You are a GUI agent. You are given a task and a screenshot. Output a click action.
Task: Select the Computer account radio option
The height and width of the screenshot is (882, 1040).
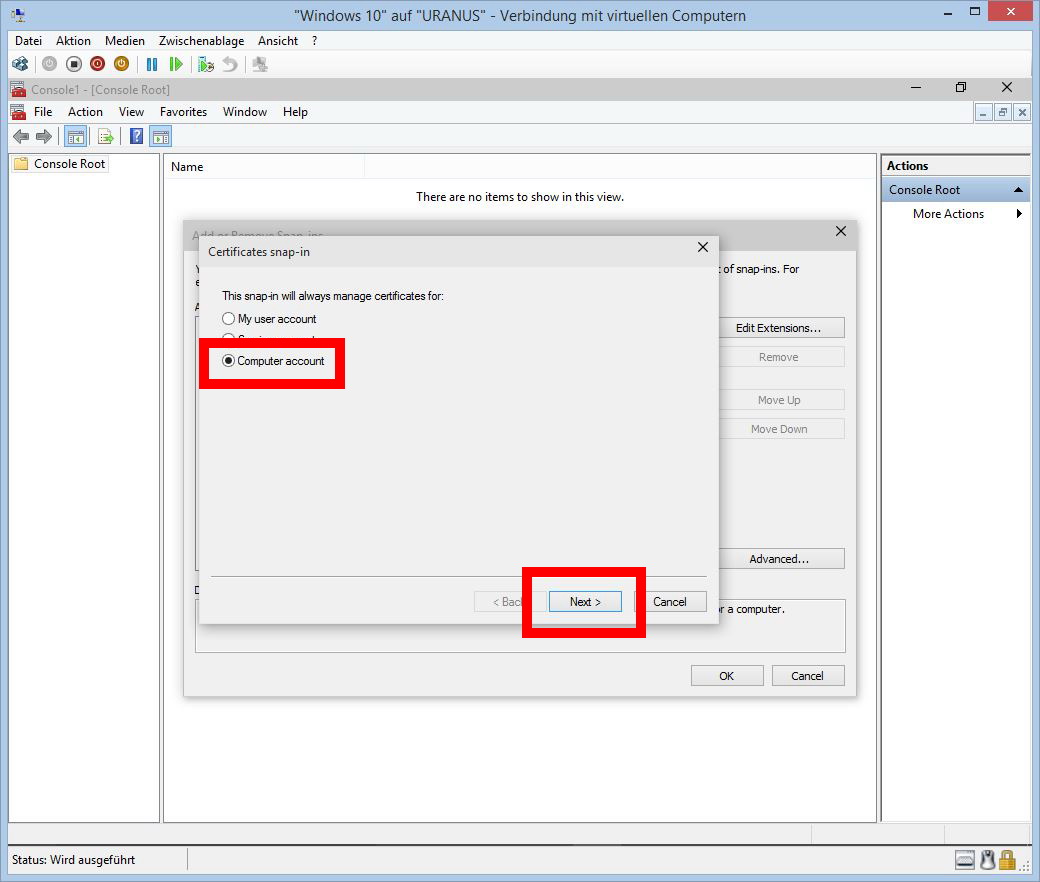pos(229,361)
